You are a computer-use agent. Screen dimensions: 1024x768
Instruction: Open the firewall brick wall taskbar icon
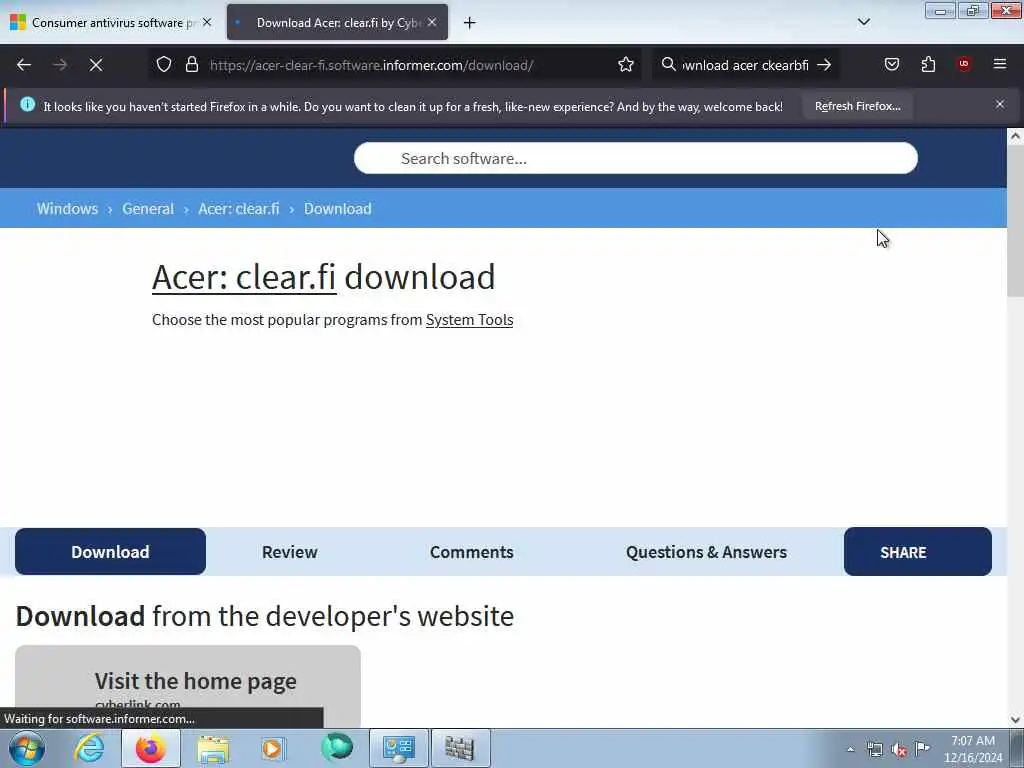[460, 748]
